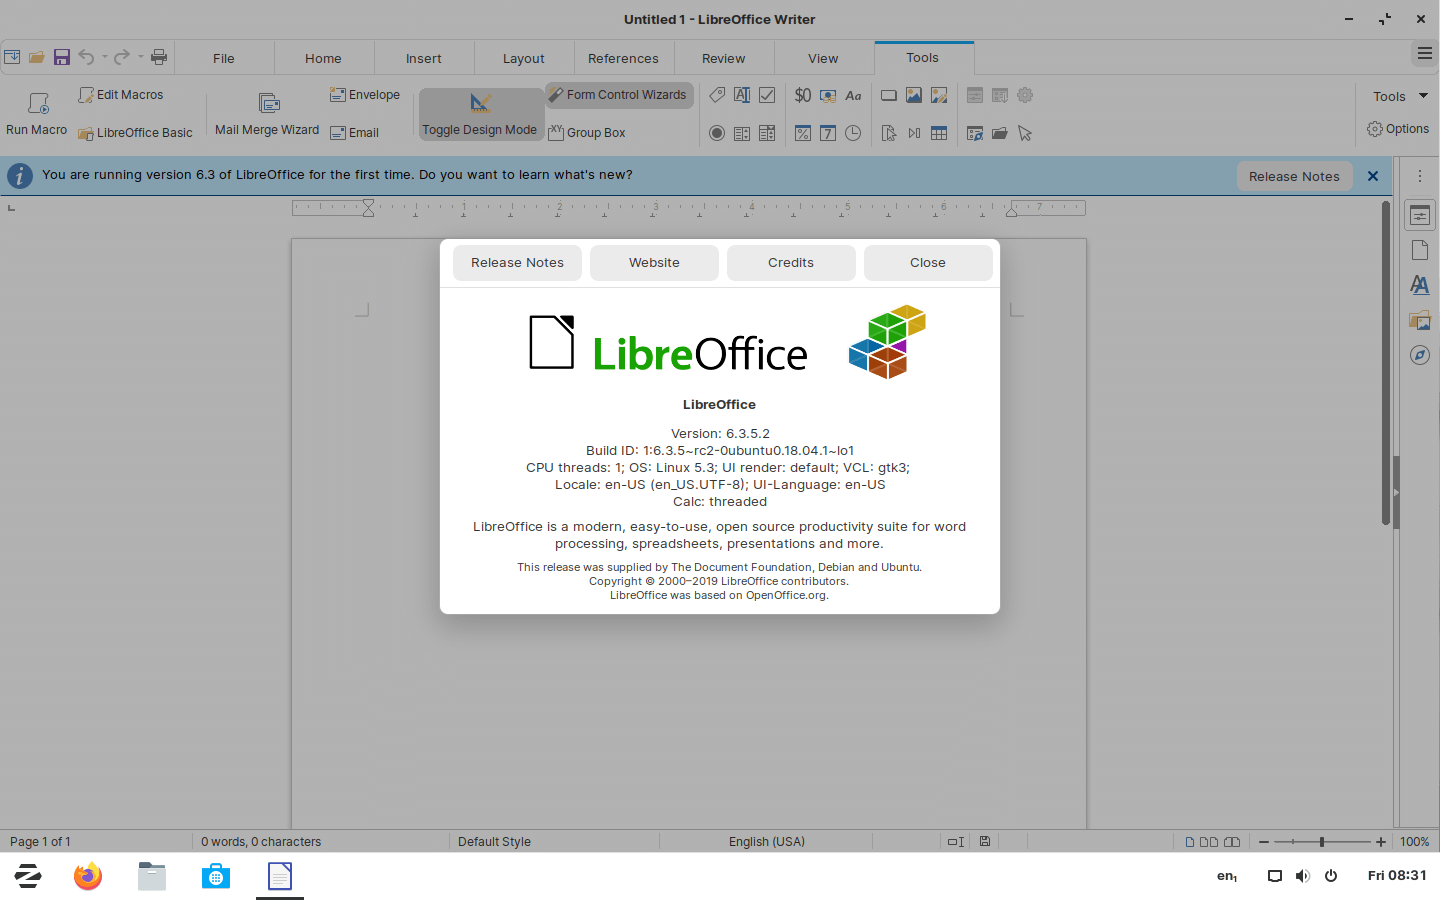Insert a Pattern Field (Aa) control
Image resolution: width=1440 pixels, height=900 pixels.
coord(853,95)
